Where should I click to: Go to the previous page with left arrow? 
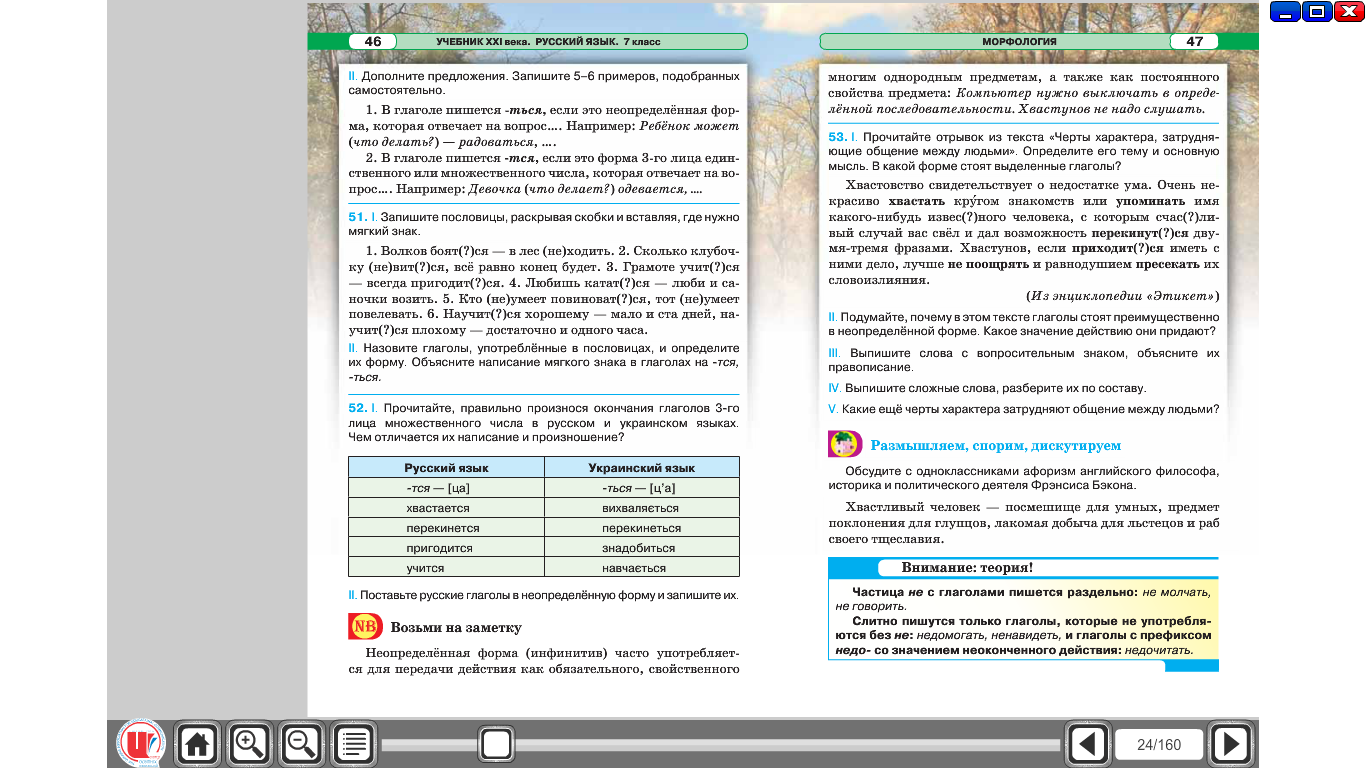[x=1088, y=744]
